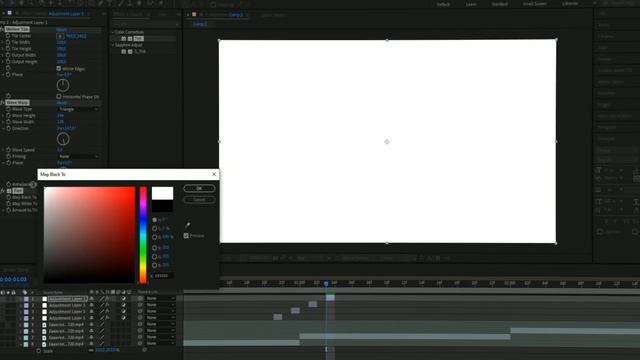This screenshot has width=640, height=360.
Task: Toggle stopwatch for Output Width property
Action: [x=8, y=55]
